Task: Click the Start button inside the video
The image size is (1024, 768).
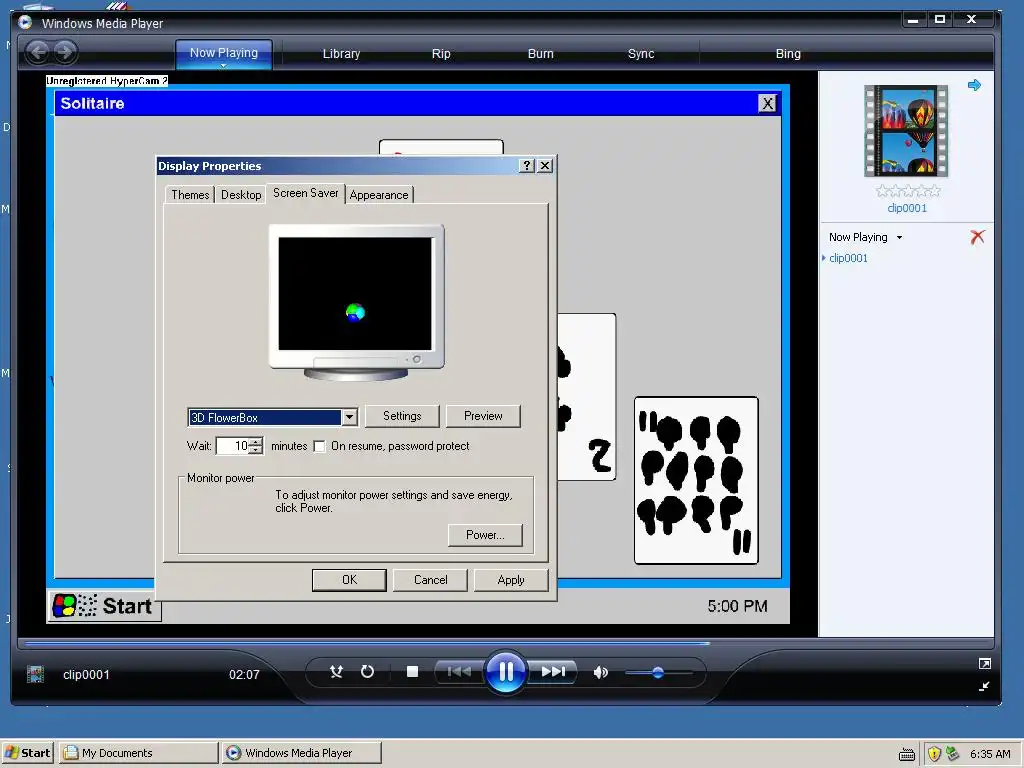Action: click(x=104, y=606)
